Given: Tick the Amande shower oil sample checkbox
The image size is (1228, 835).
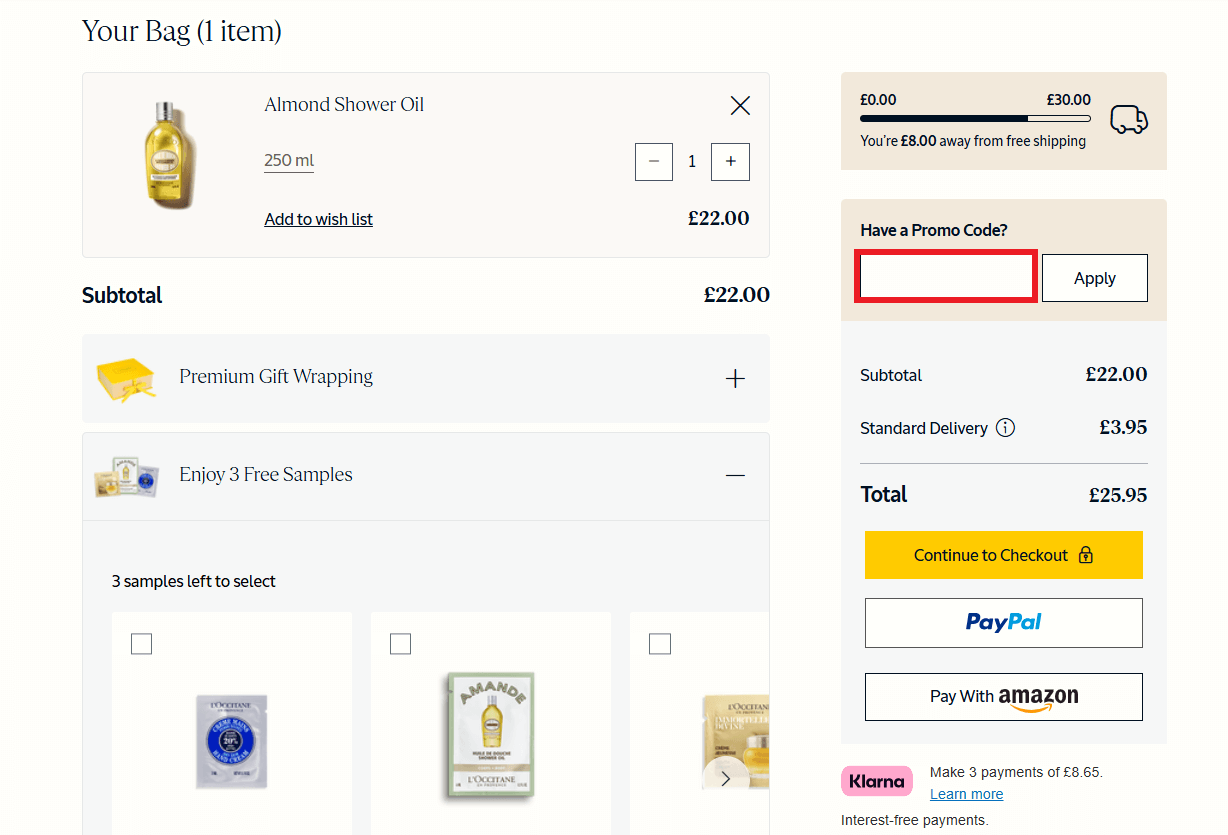Looking at the screenshot, I should point(400,644).
